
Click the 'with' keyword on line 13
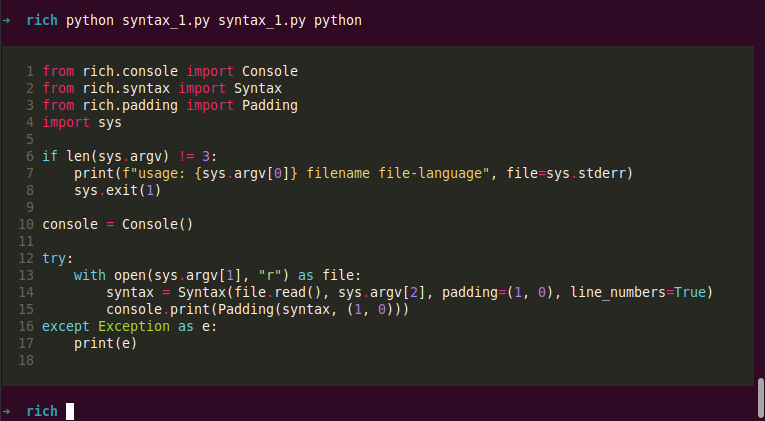pyautogui.click(x=90, y=275)
